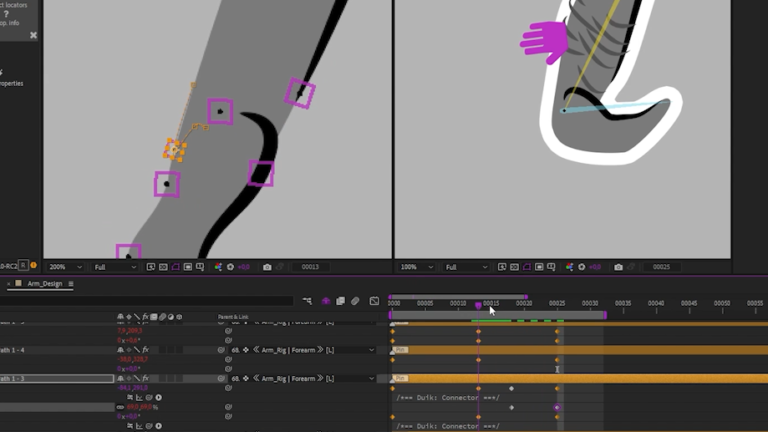Viewport: 768px width, 432px height.
Task: Click the selected keyframe at frame 25
Action: coord(557,407)
